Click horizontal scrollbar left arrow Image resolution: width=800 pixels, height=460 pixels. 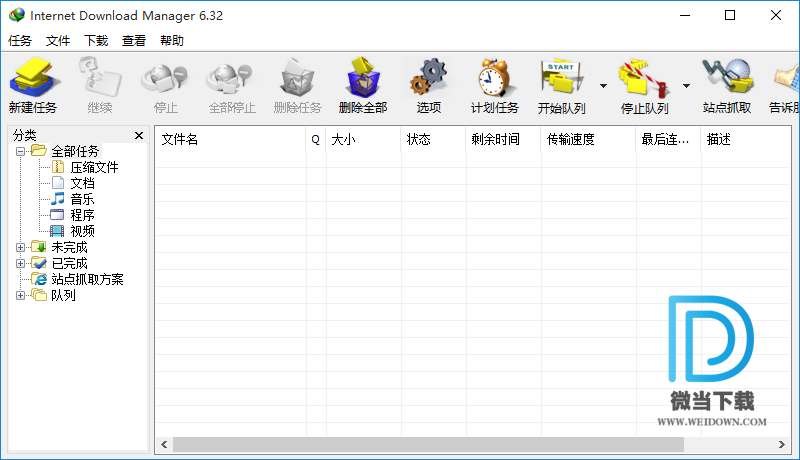164,445
